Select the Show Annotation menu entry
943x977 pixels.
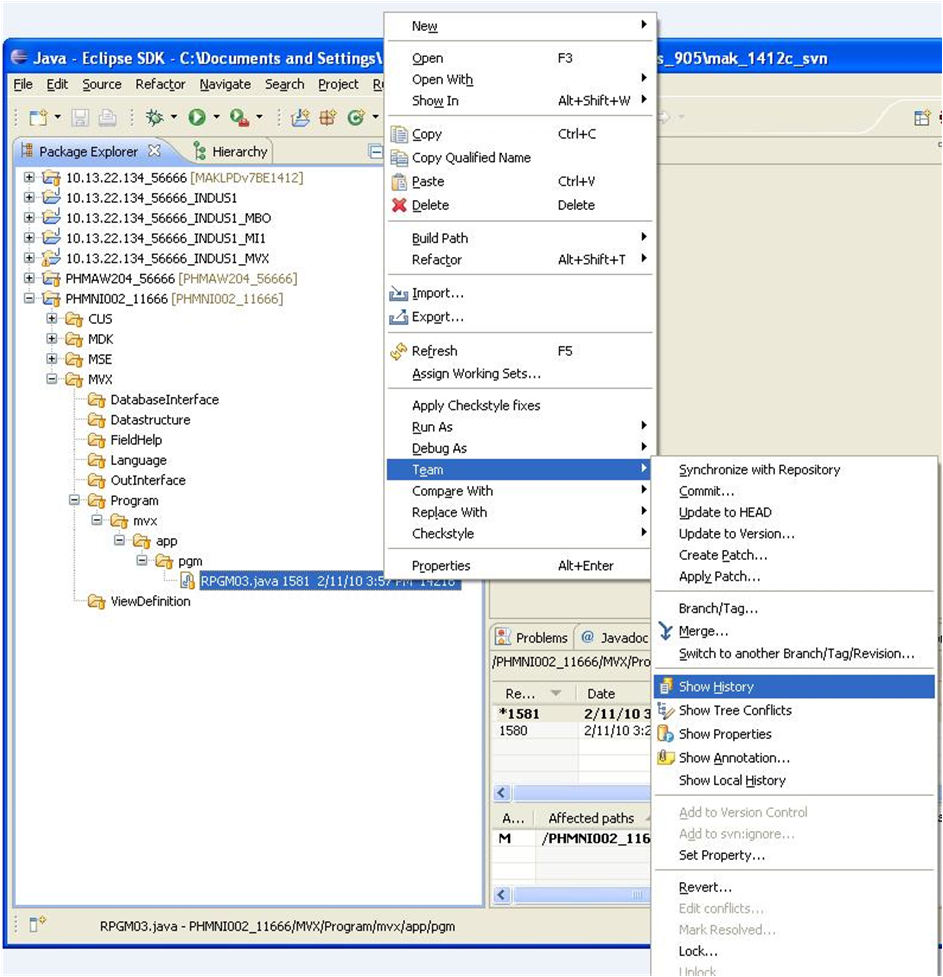[734, 758]
